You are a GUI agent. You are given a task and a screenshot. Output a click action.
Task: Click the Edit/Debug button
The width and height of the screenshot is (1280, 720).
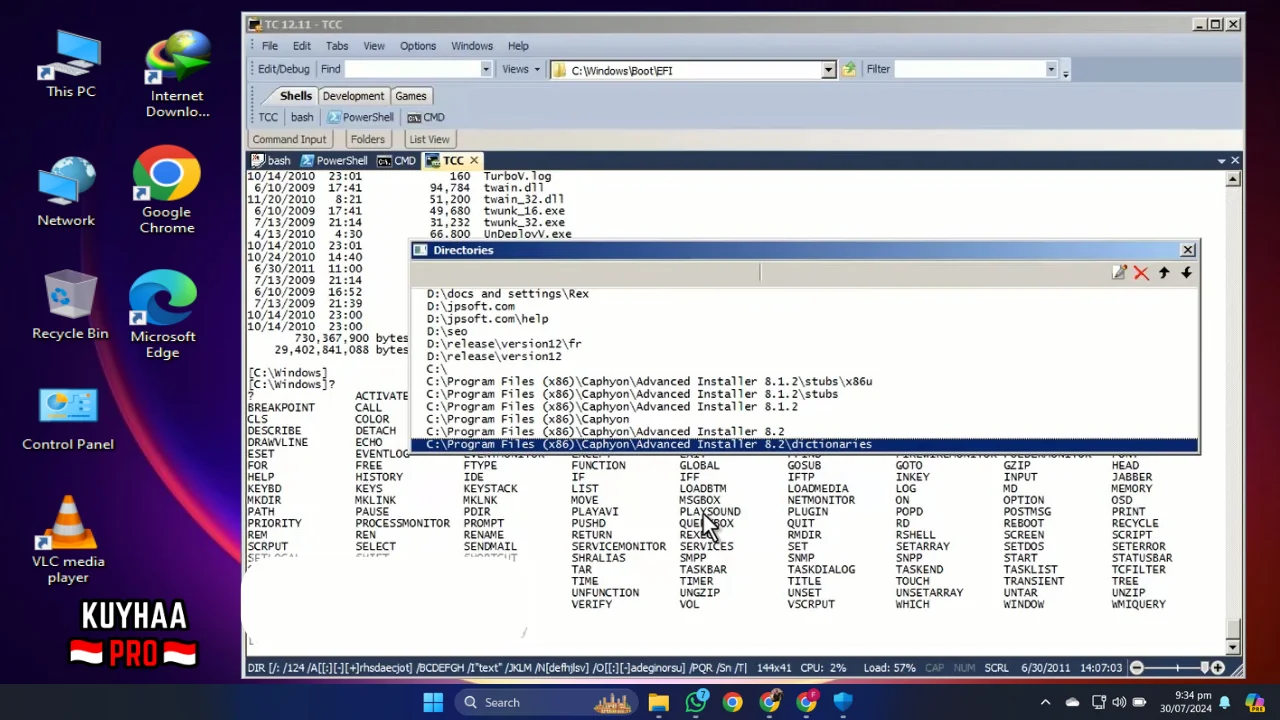[x=283, y=69]
